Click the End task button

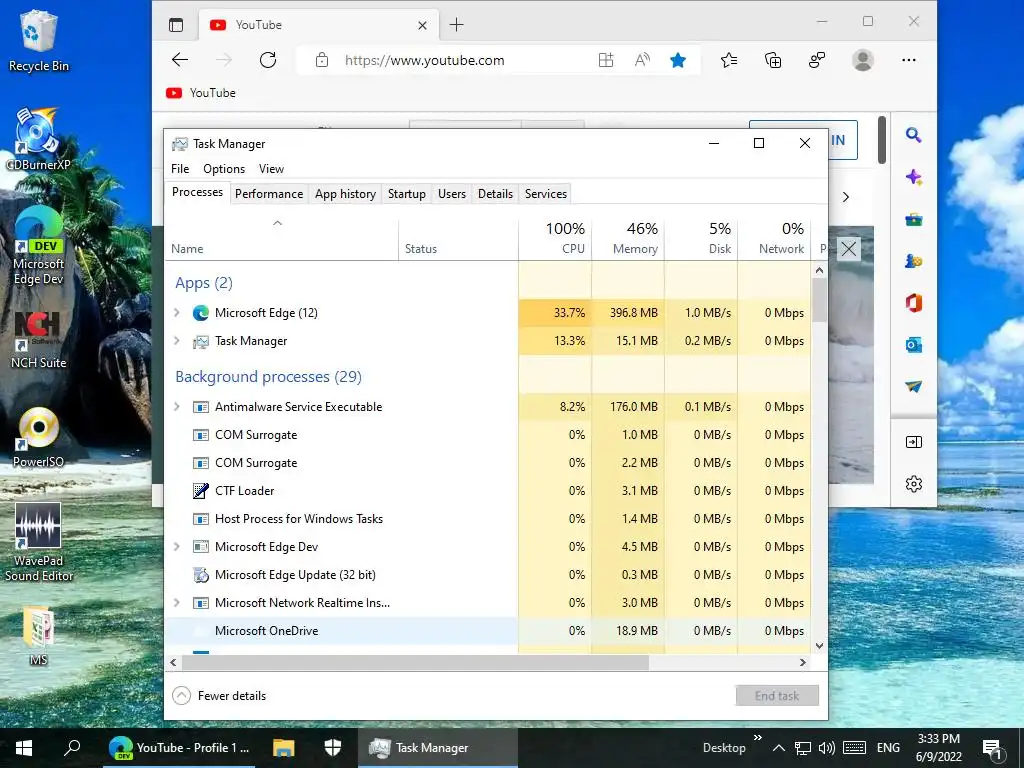(777, 696)
